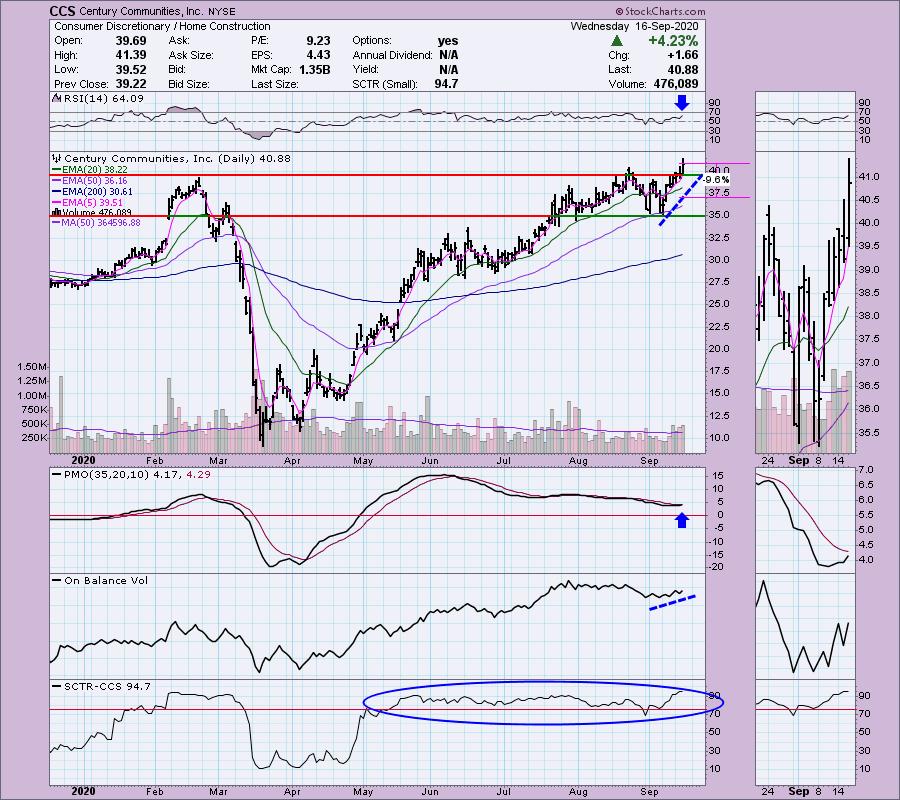Click the Annual Dividend N/A field
Viewport: 900px width, 800px height.
click(405, 55)
